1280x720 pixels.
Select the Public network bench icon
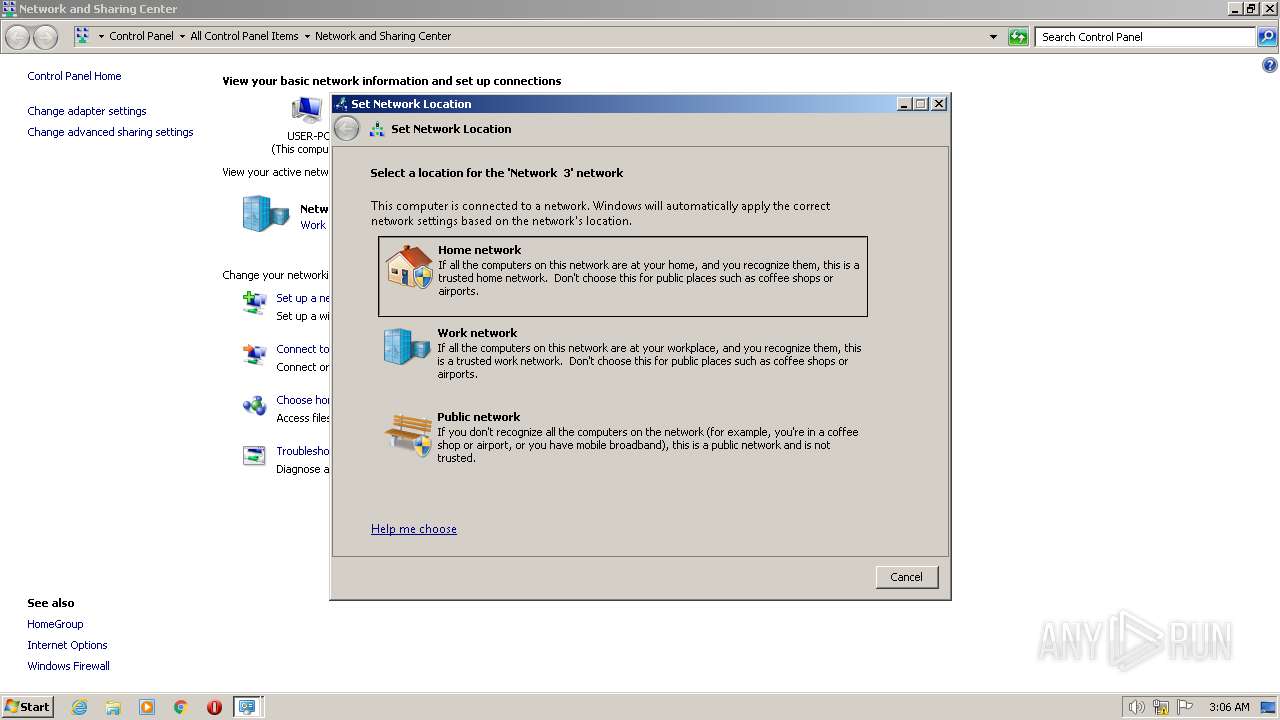click(x=408, y=435)
